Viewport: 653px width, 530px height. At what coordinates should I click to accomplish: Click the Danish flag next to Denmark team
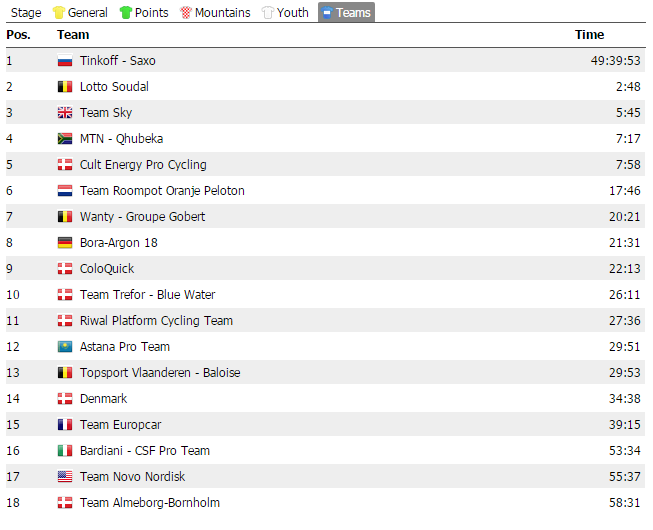tap(65, 399)
